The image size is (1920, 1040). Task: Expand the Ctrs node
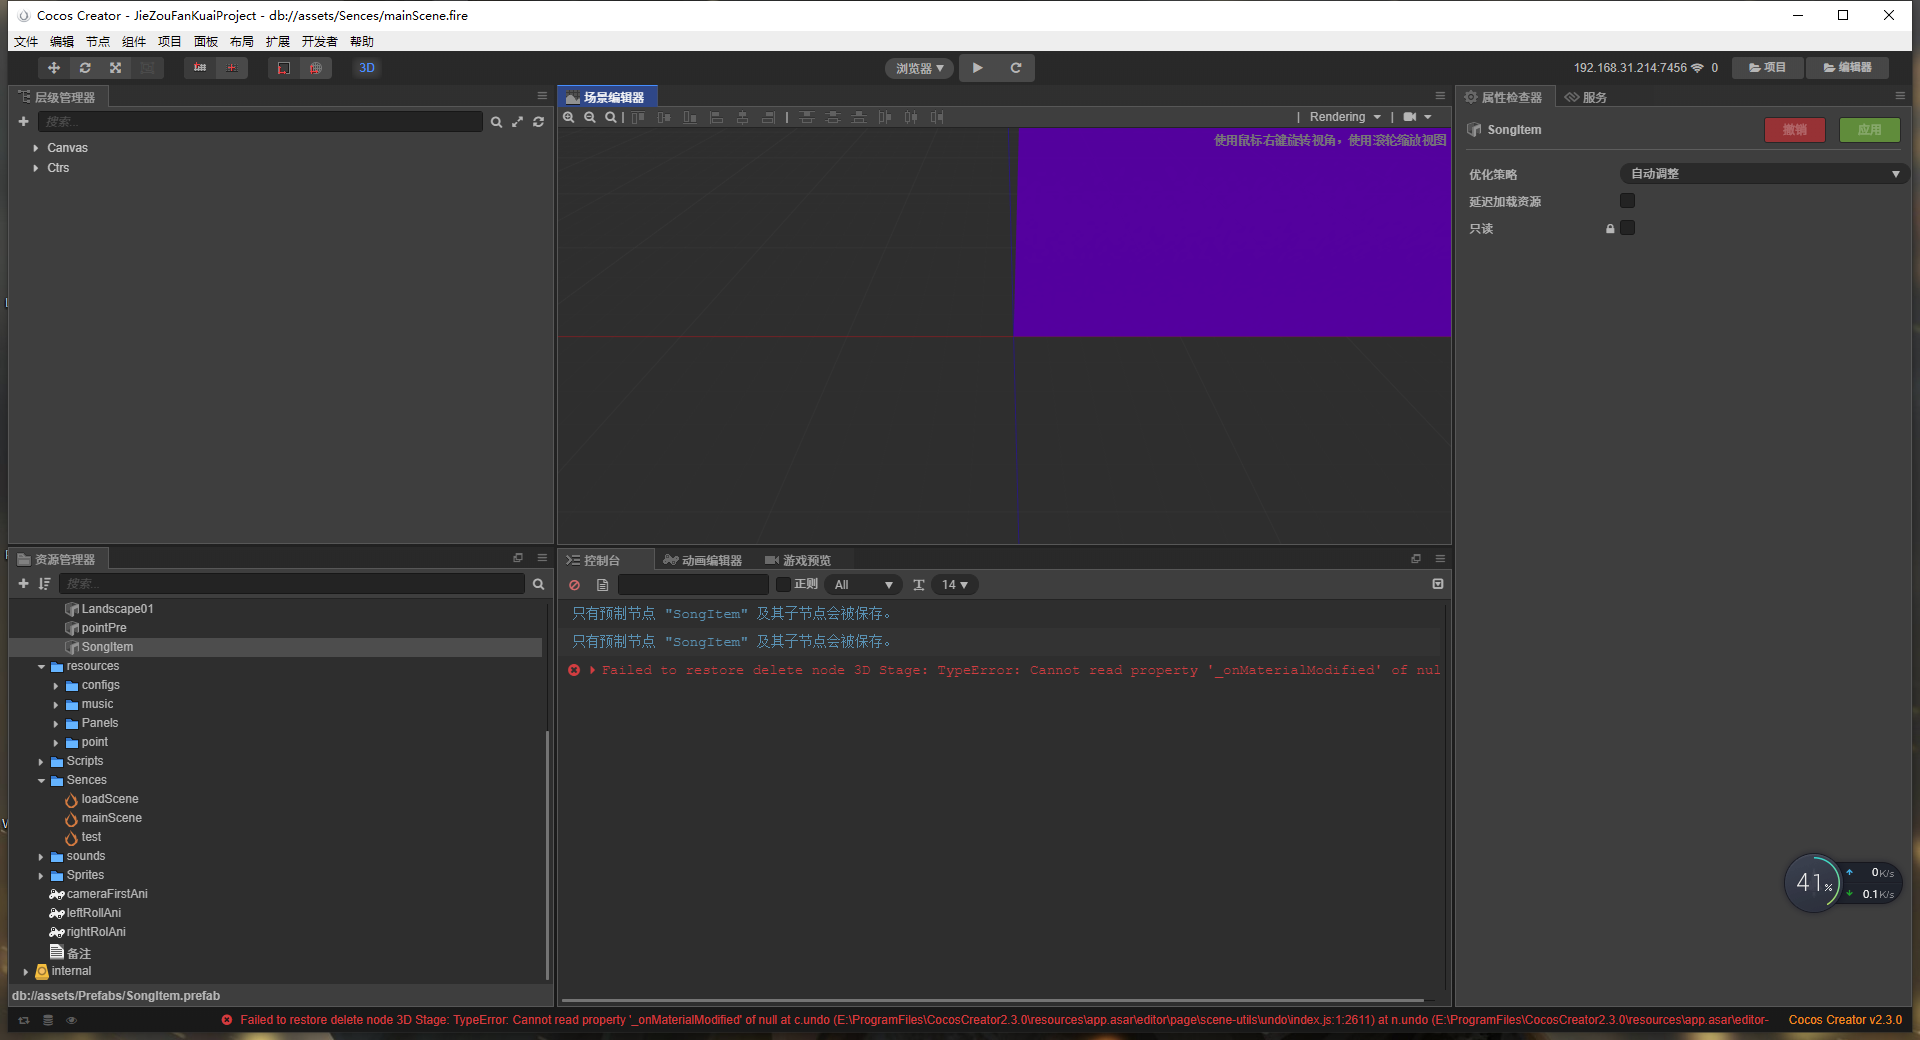pos(36,168)
